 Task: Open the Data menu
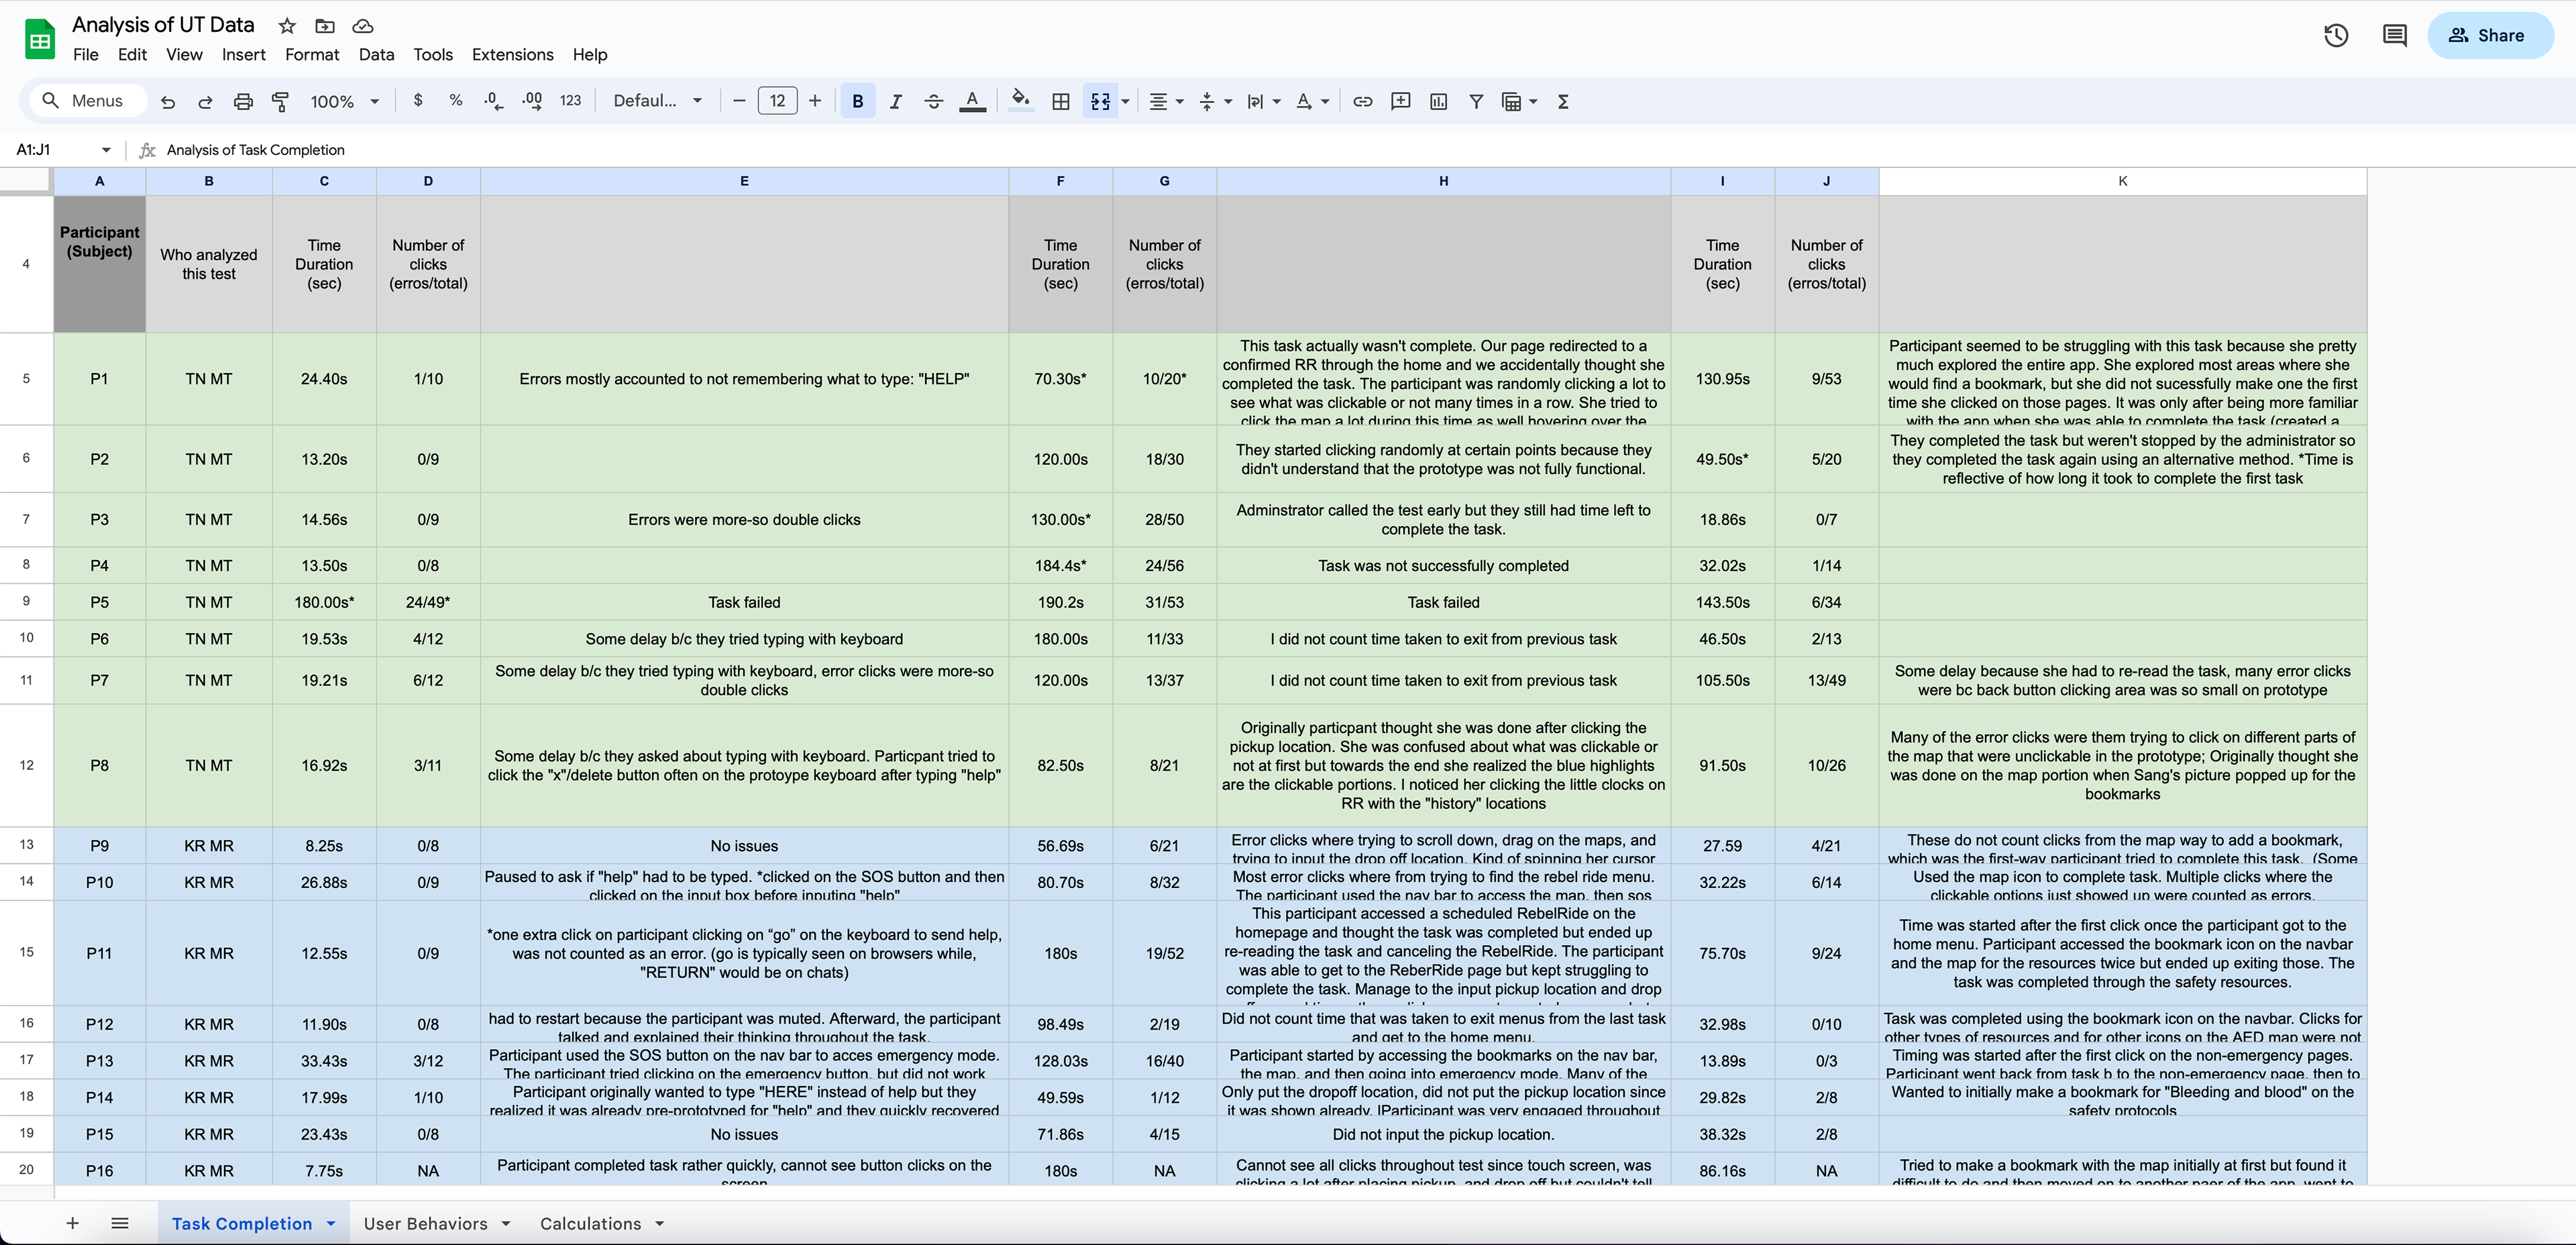click(376, 55)
